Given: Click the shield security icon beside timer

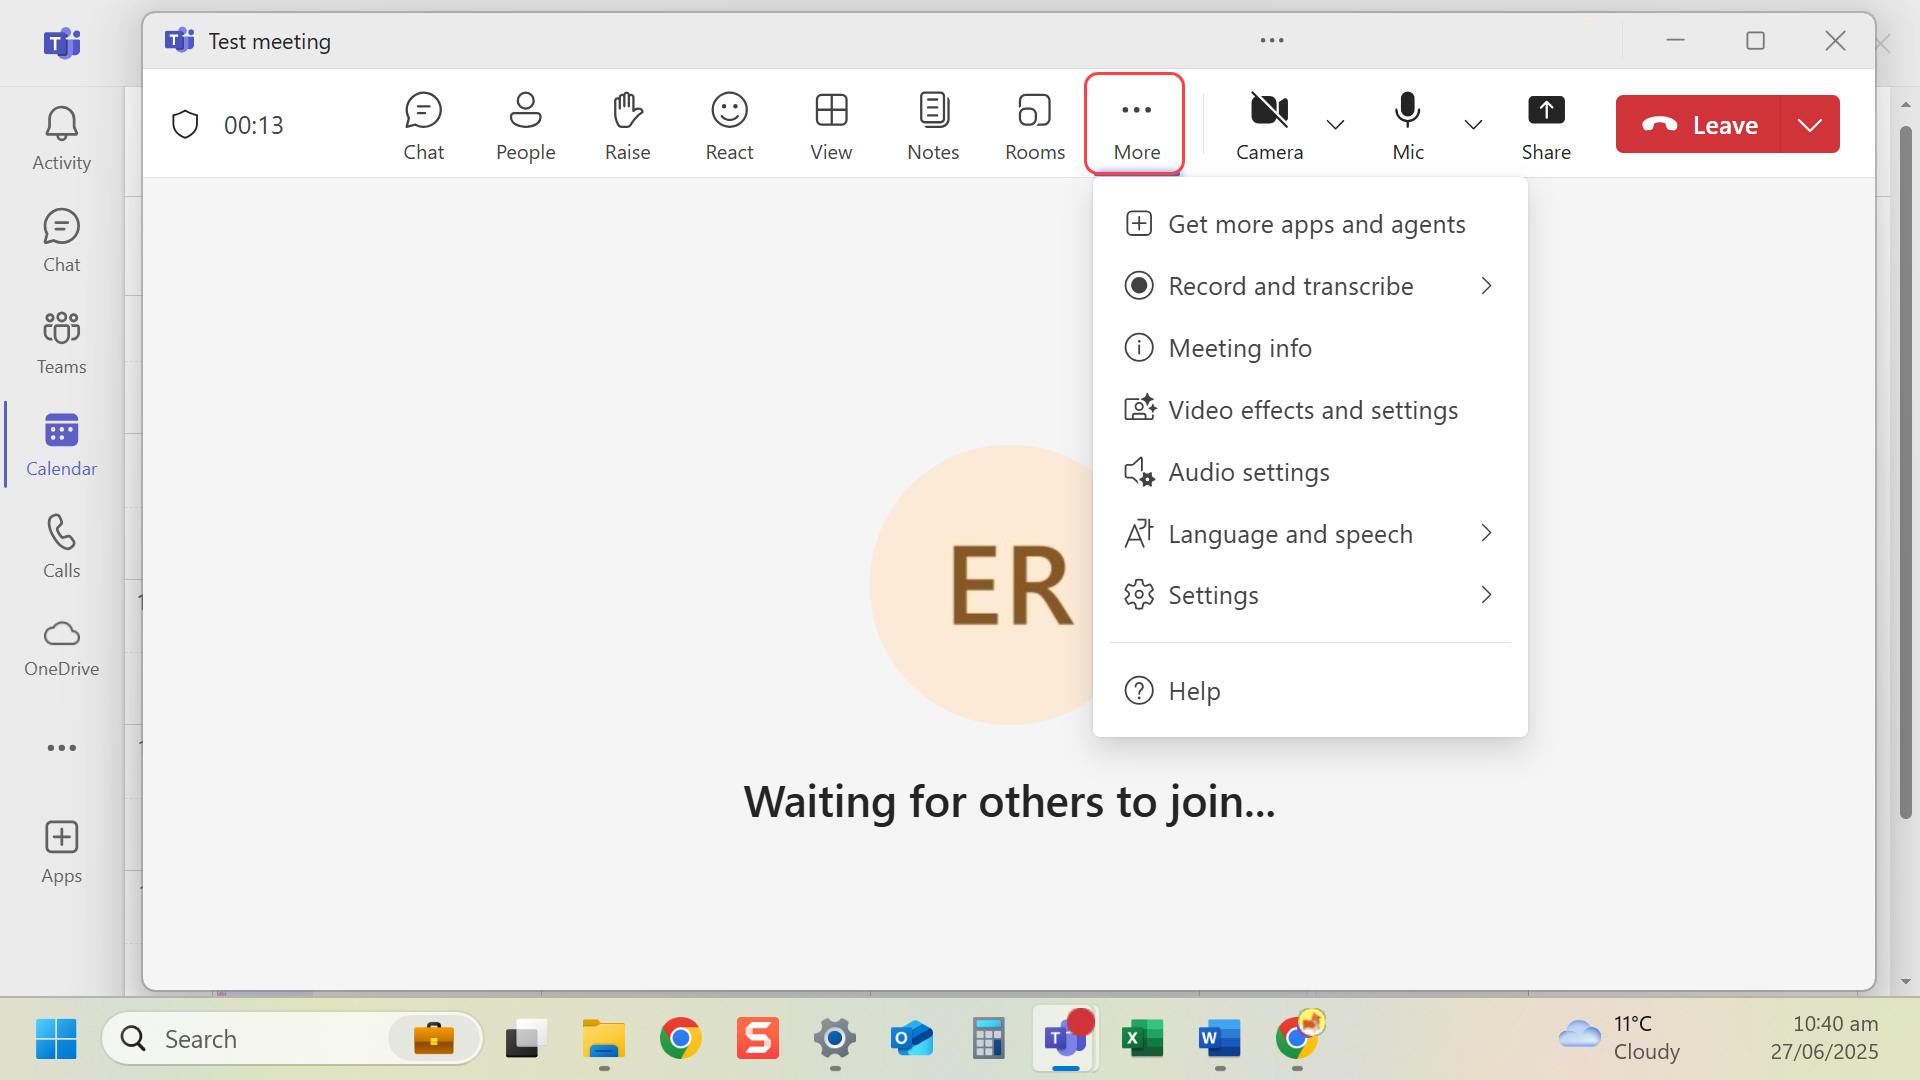Looking at the screenshot, I should (x=185, y=125).
